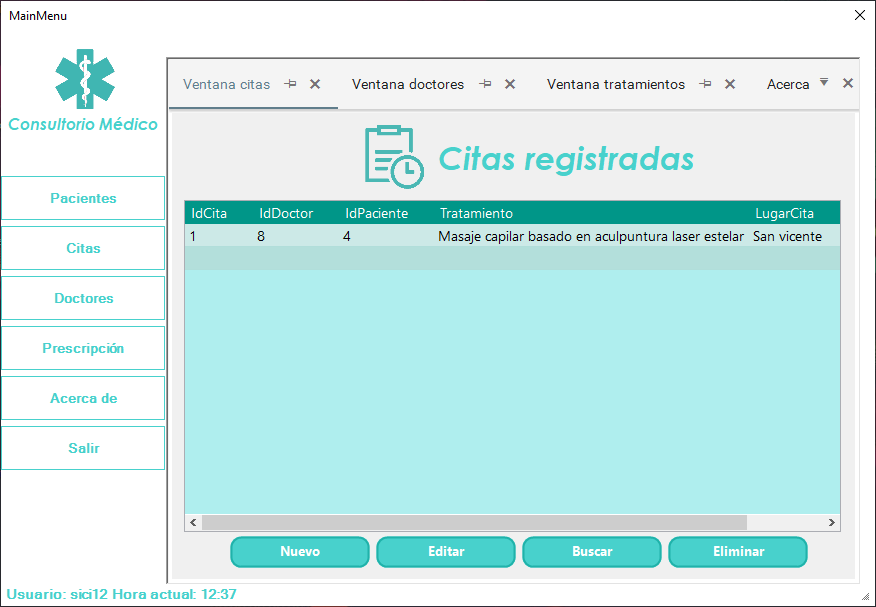Open the Prescripción section
The width and height of the screenshot is (876, 607).
pyautogui.click(x=83, y=348)
